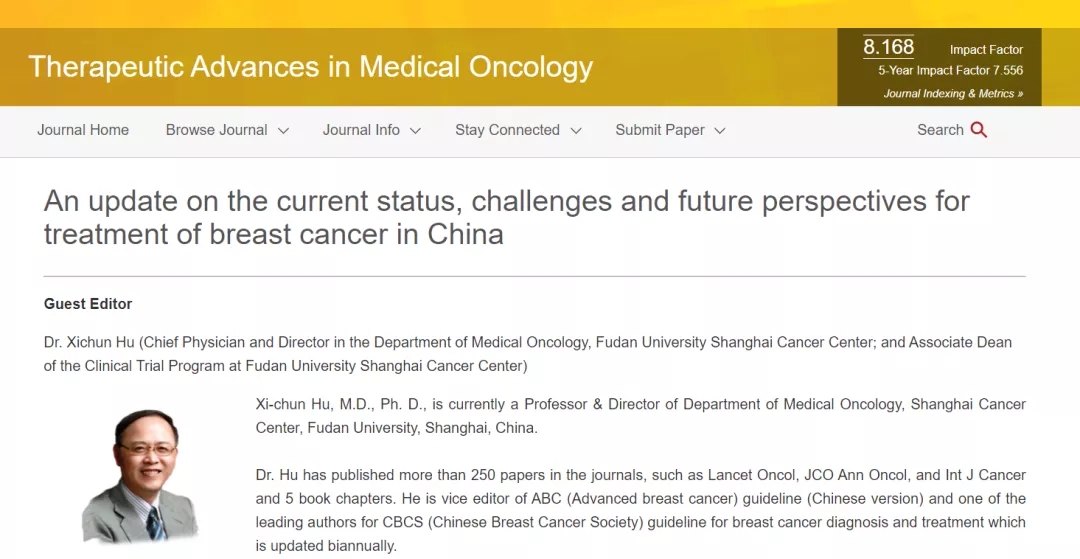This screenshot has height=559, width=1080.
Task: Click the red search magnifier icon
Action: coord(979,130)
